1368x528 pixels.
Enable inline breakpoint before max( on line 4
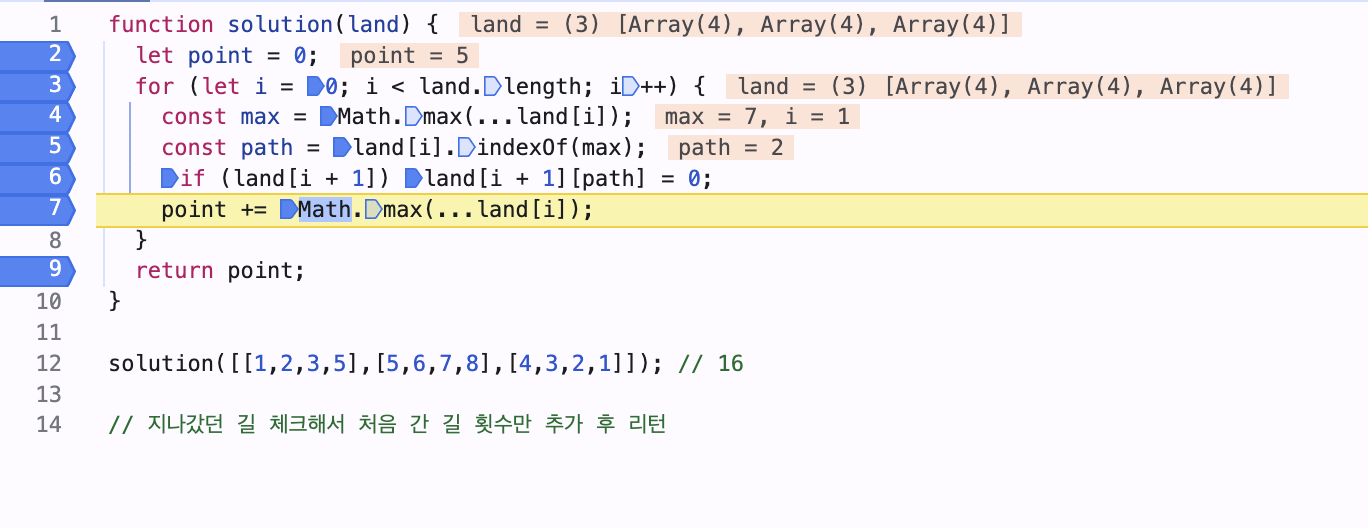click(412, 117)
